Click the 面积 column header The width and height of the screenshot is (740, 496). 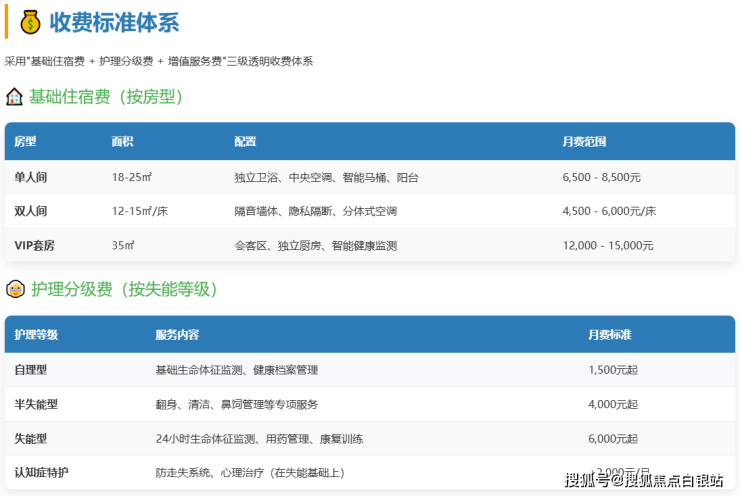pos(122,142)
